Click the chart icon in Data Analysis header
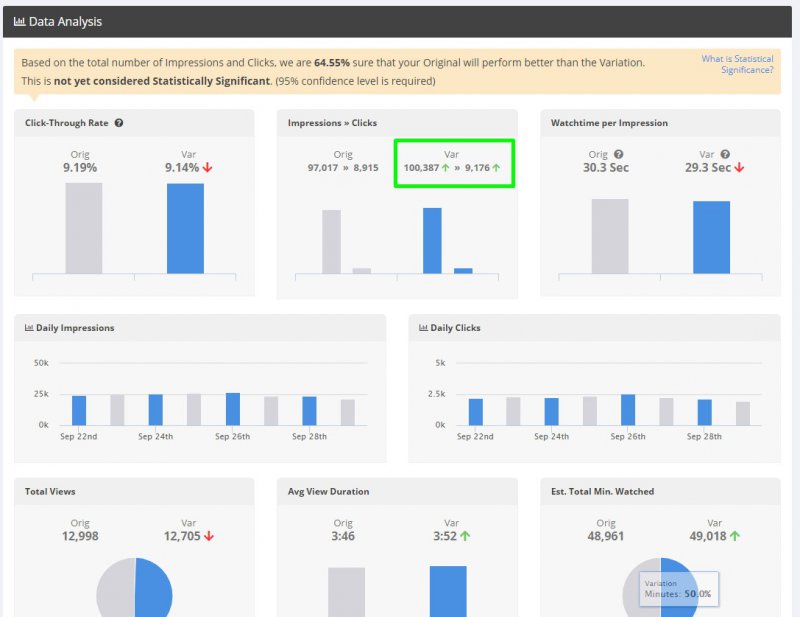Viewport: 800px width, 617px height. [x=19, y=21]
